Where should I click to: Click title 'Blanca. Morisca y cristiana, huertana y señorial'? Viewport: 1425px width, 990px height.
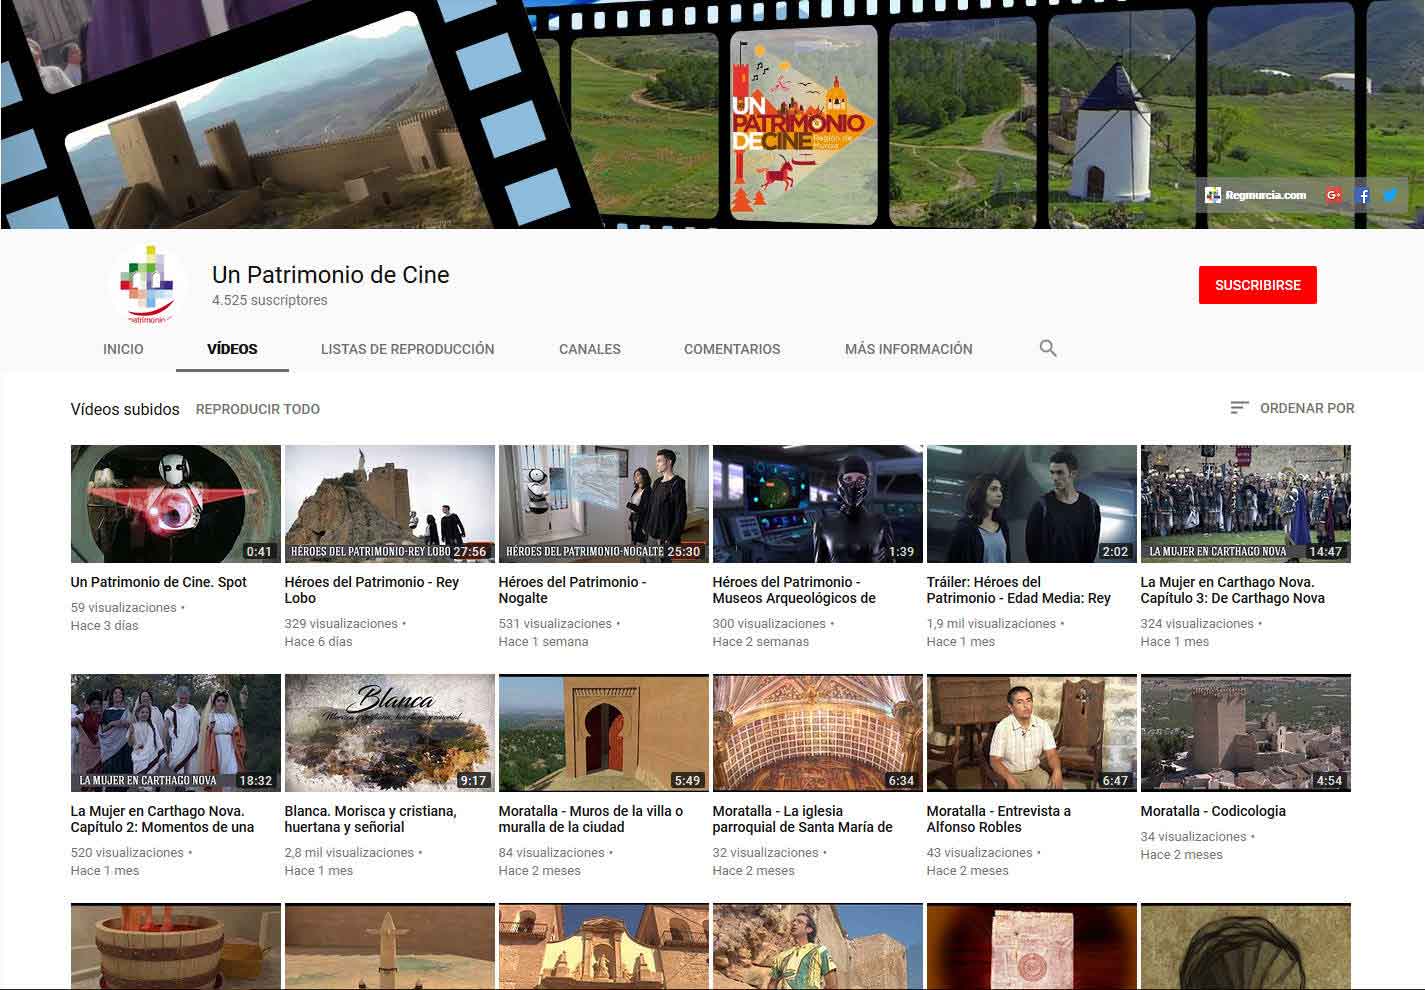(x=371, y=819)
